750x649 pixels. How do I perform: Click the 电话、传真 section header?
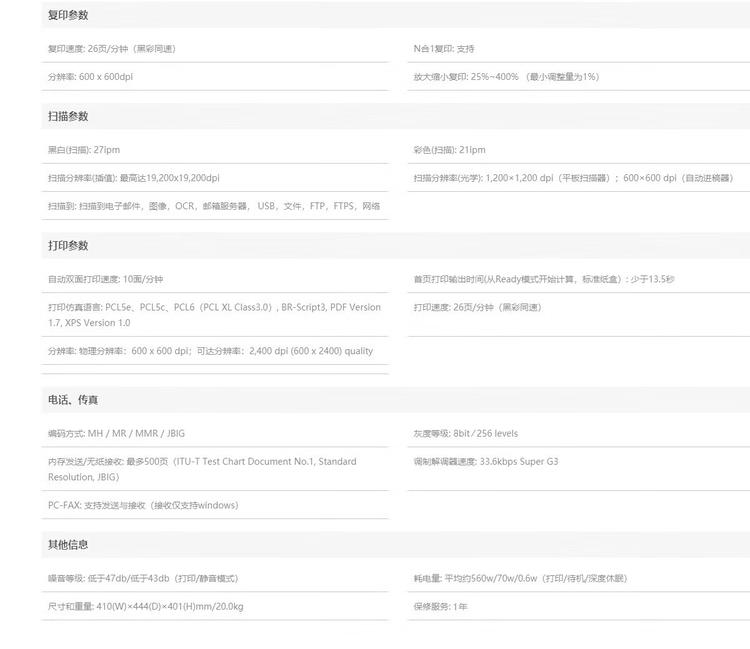73,400
